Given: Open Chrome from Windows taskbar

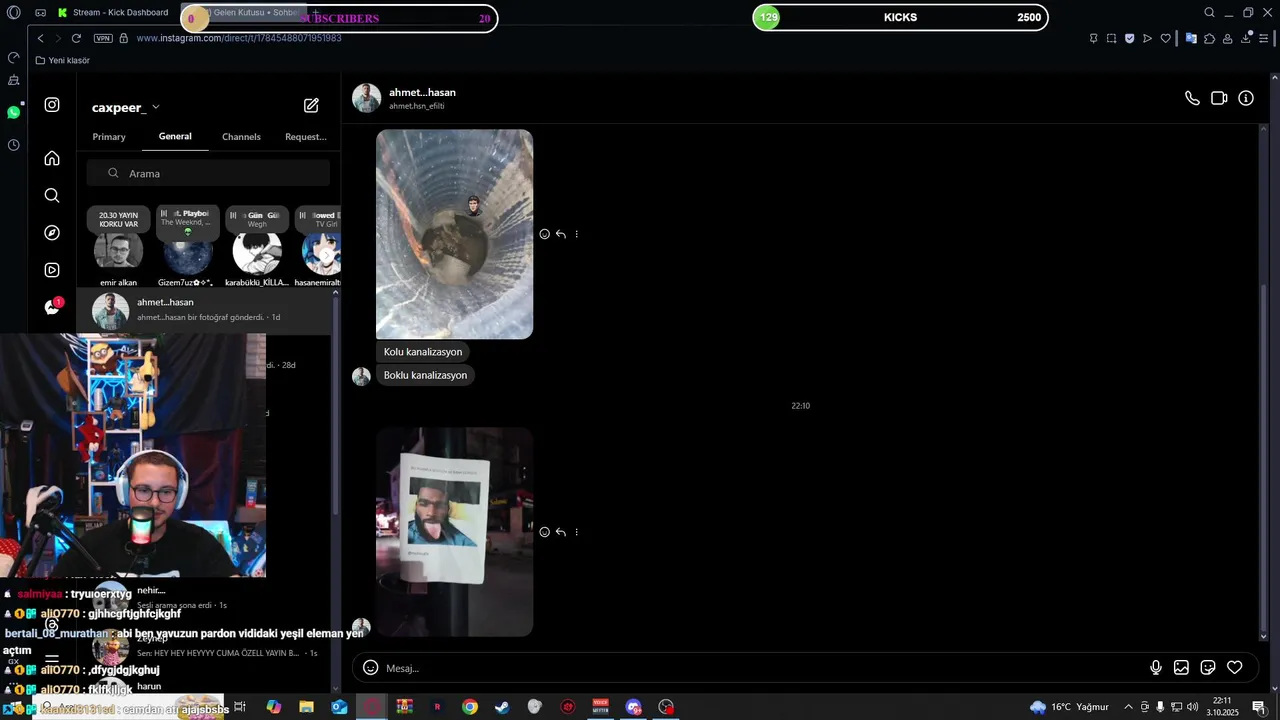Looking at the screenshot, I should (x=469, y=707).
